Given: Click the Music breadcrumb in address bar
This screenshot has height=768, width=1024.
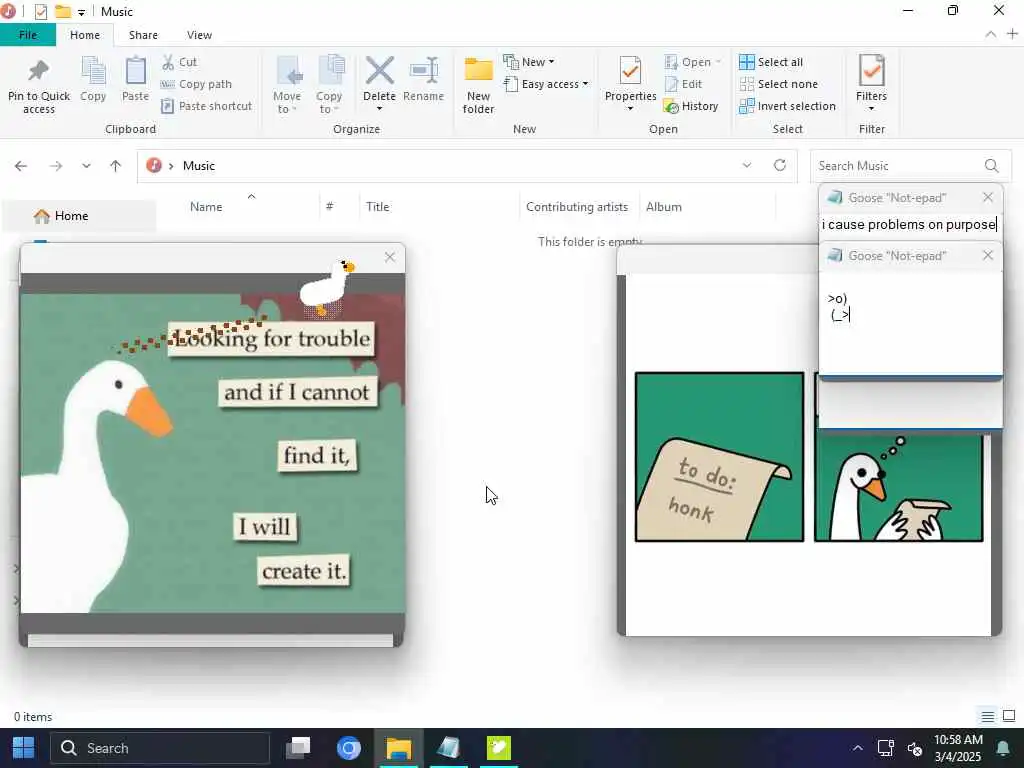Looking at the screenshot, I should (199, 166).
